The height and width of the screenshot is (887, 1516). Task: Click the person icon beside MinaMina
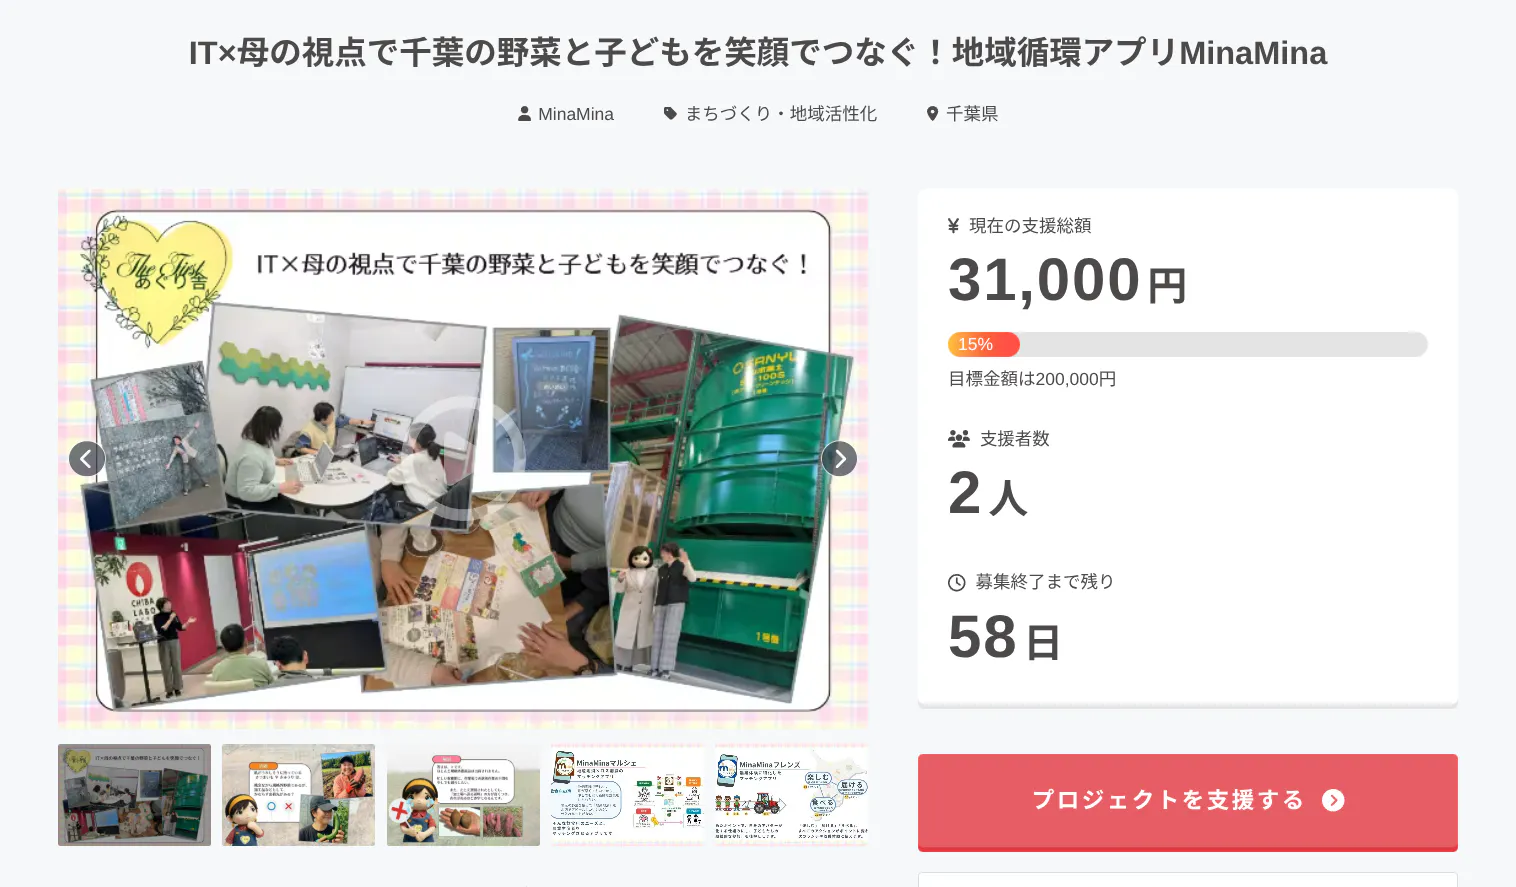(x=524, y=114)
